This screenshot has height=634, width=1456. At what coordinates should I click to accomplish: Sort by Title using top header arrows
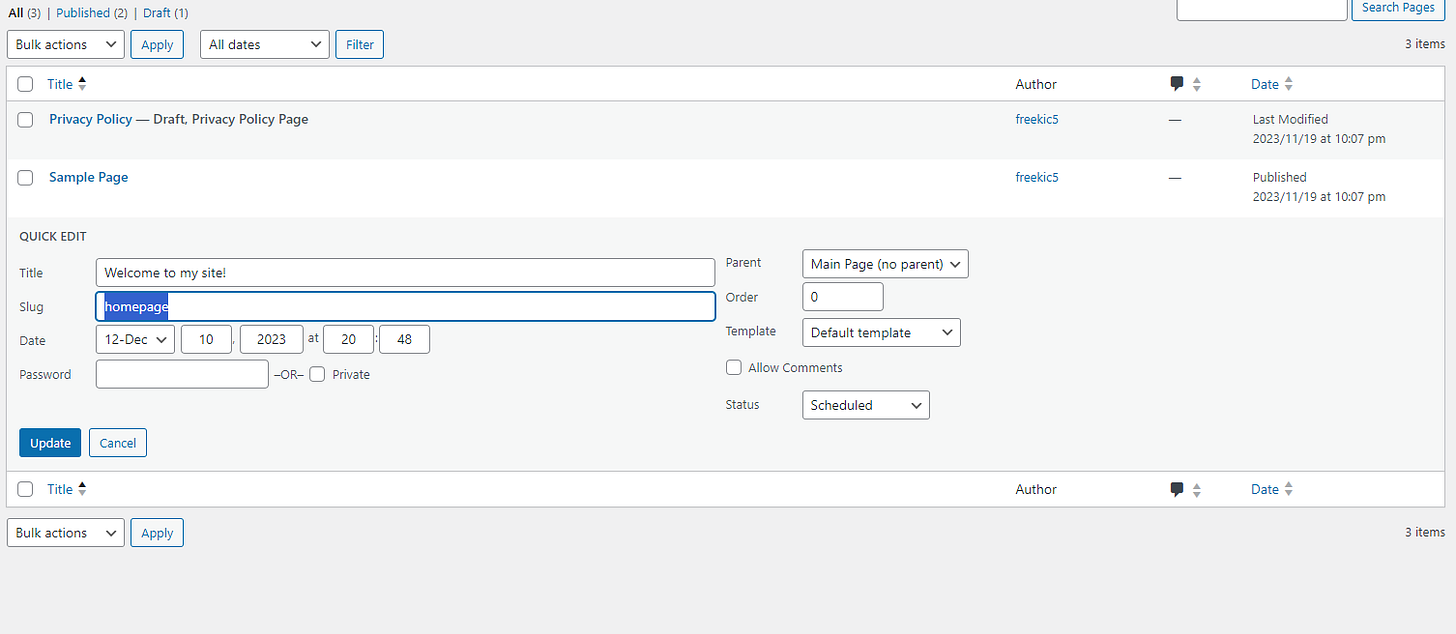[x=82, y=84]
